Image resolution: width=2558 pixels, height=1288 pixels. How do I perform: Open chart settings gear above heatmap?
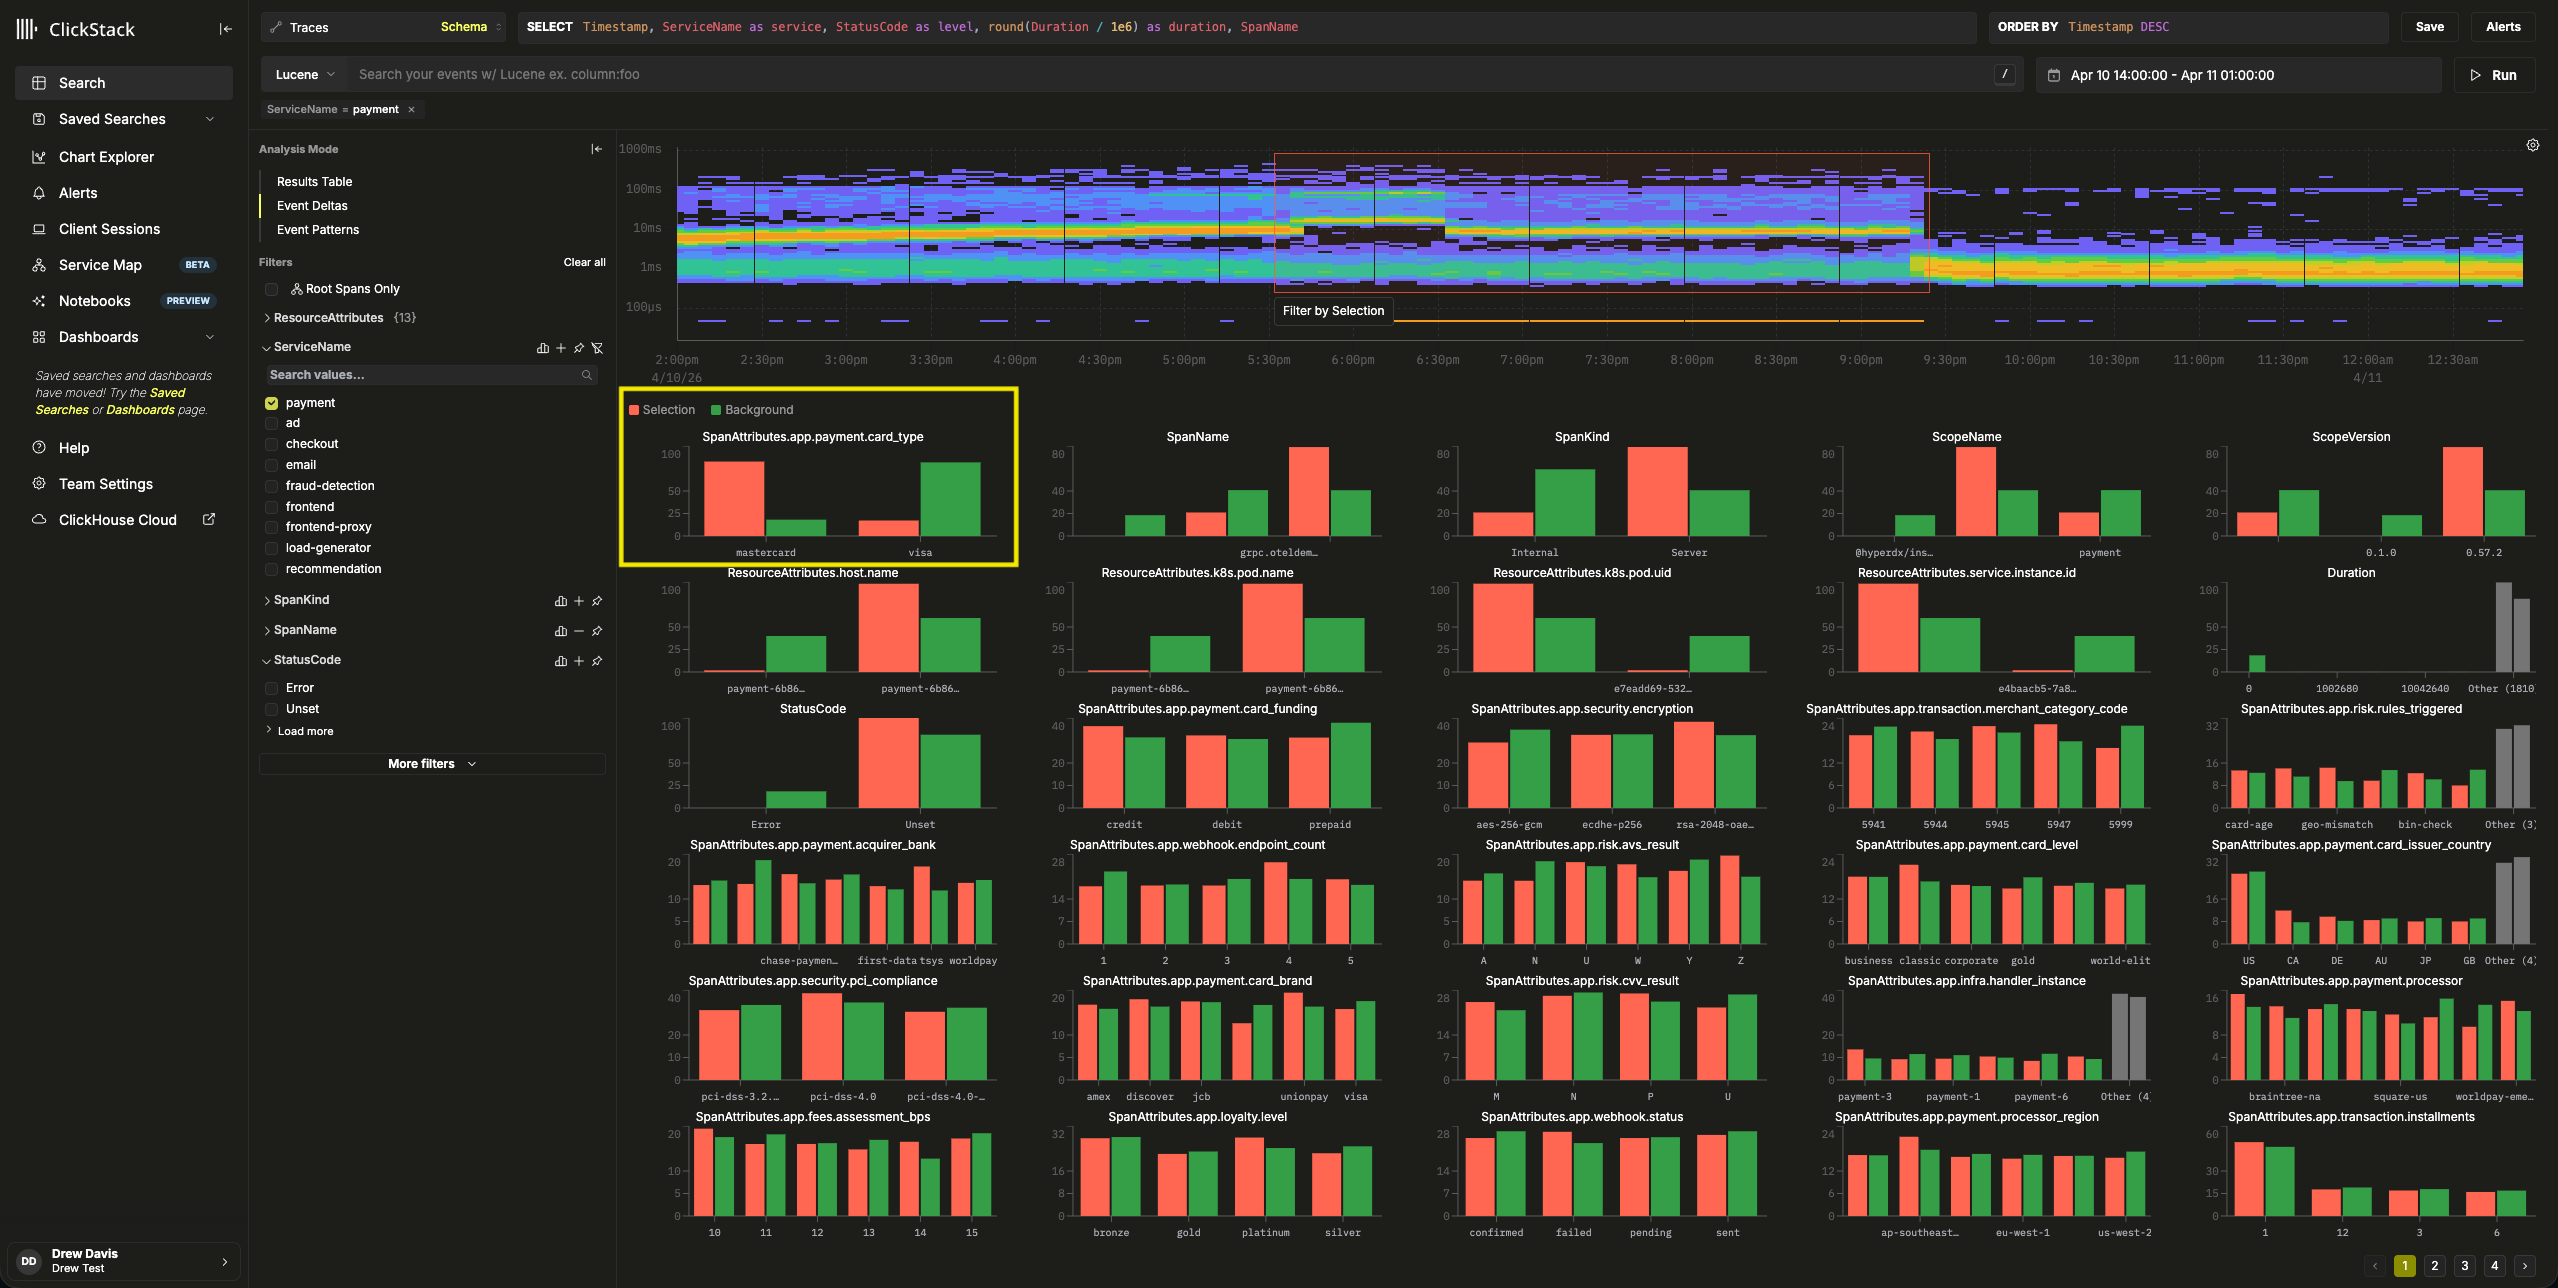click(x=2532, y=145)
